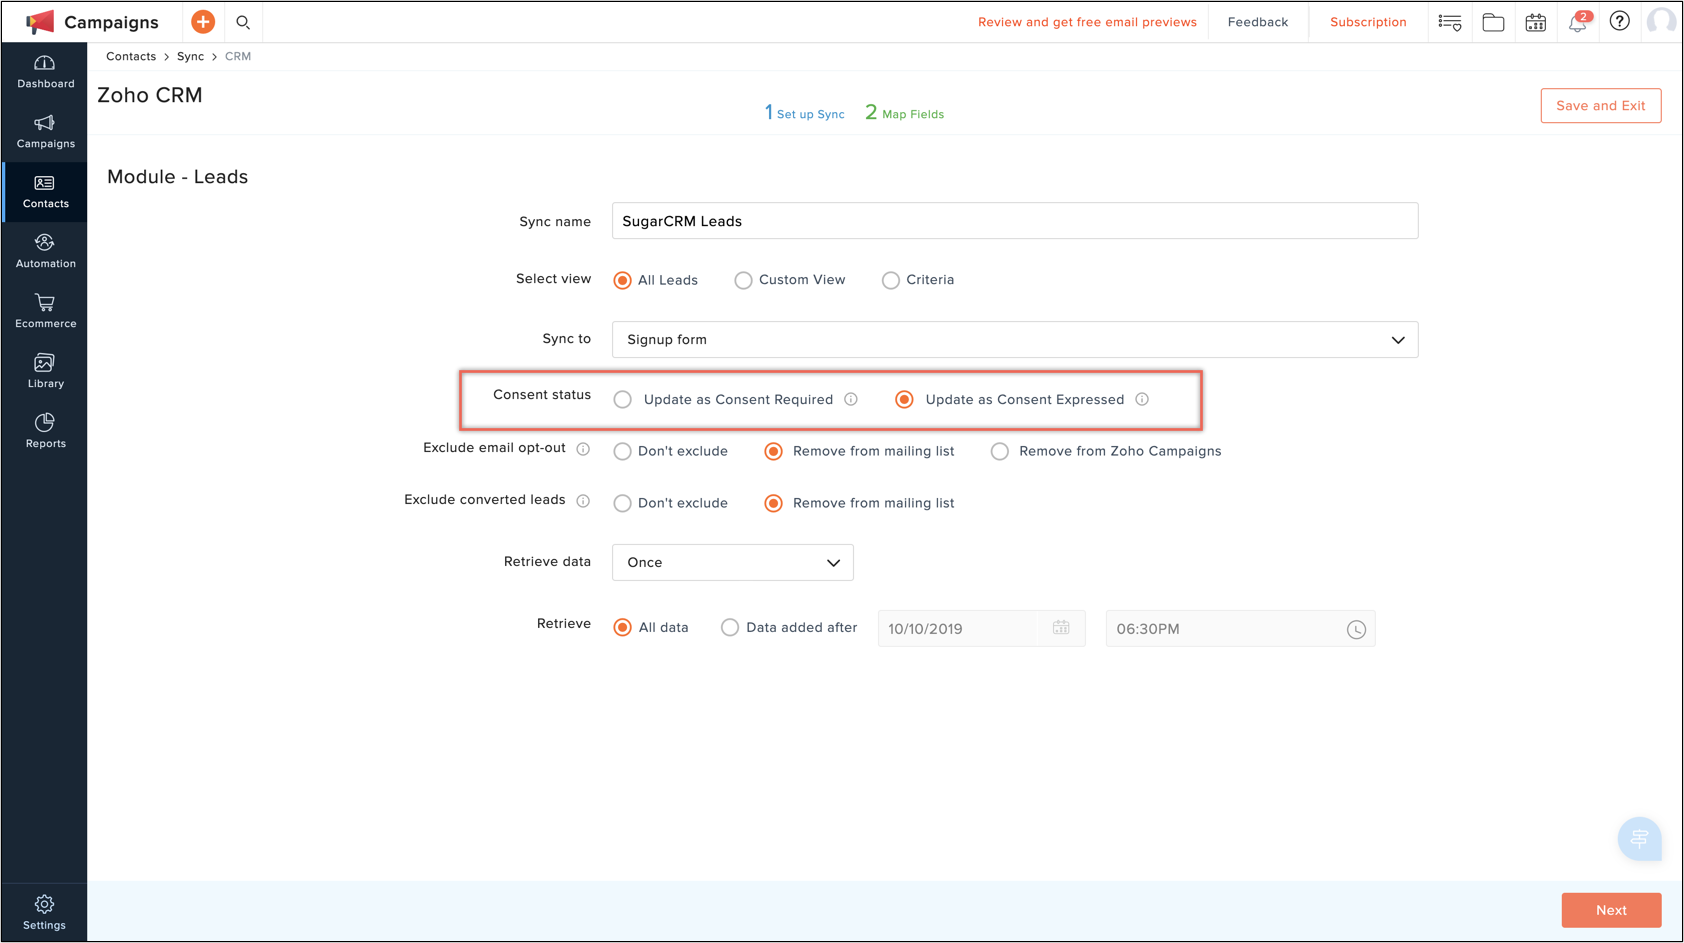The height and width of the screenshot is (943, 1684).
Task: Go to step 2 Map Fields
Action: coord(905,113)
